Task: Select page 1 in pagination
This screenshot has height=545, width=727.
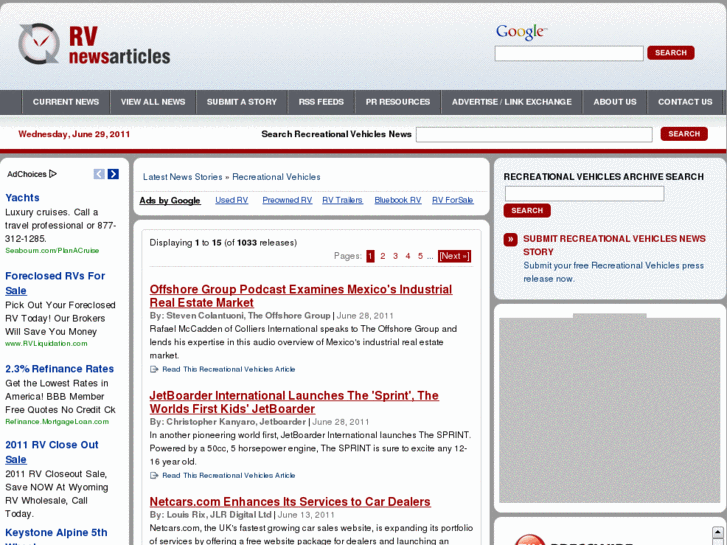Action: point(370,256)
